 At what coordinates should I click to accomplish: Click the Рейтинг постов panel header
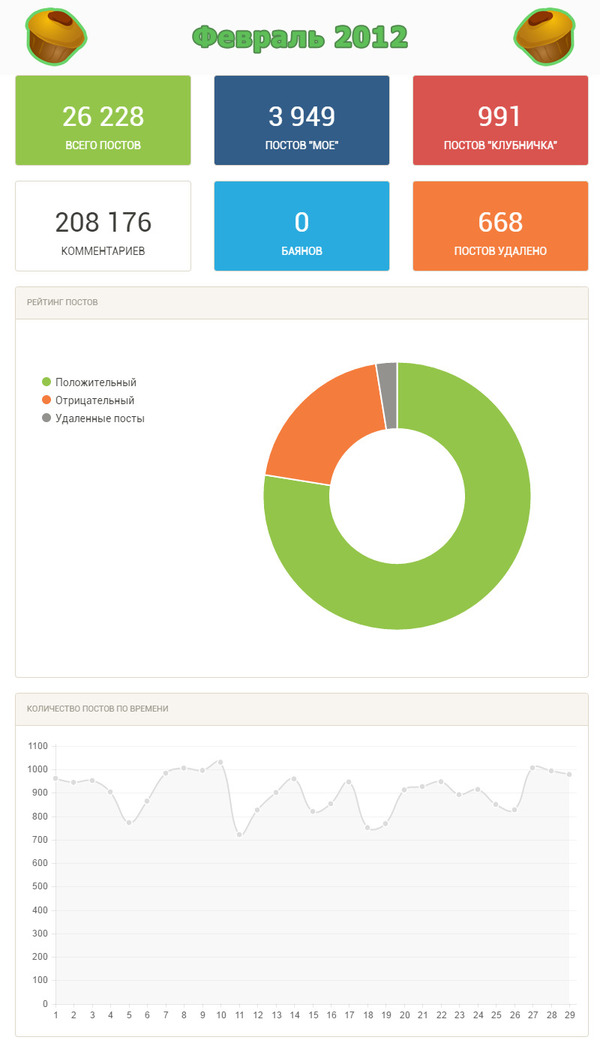coord(301,302)
